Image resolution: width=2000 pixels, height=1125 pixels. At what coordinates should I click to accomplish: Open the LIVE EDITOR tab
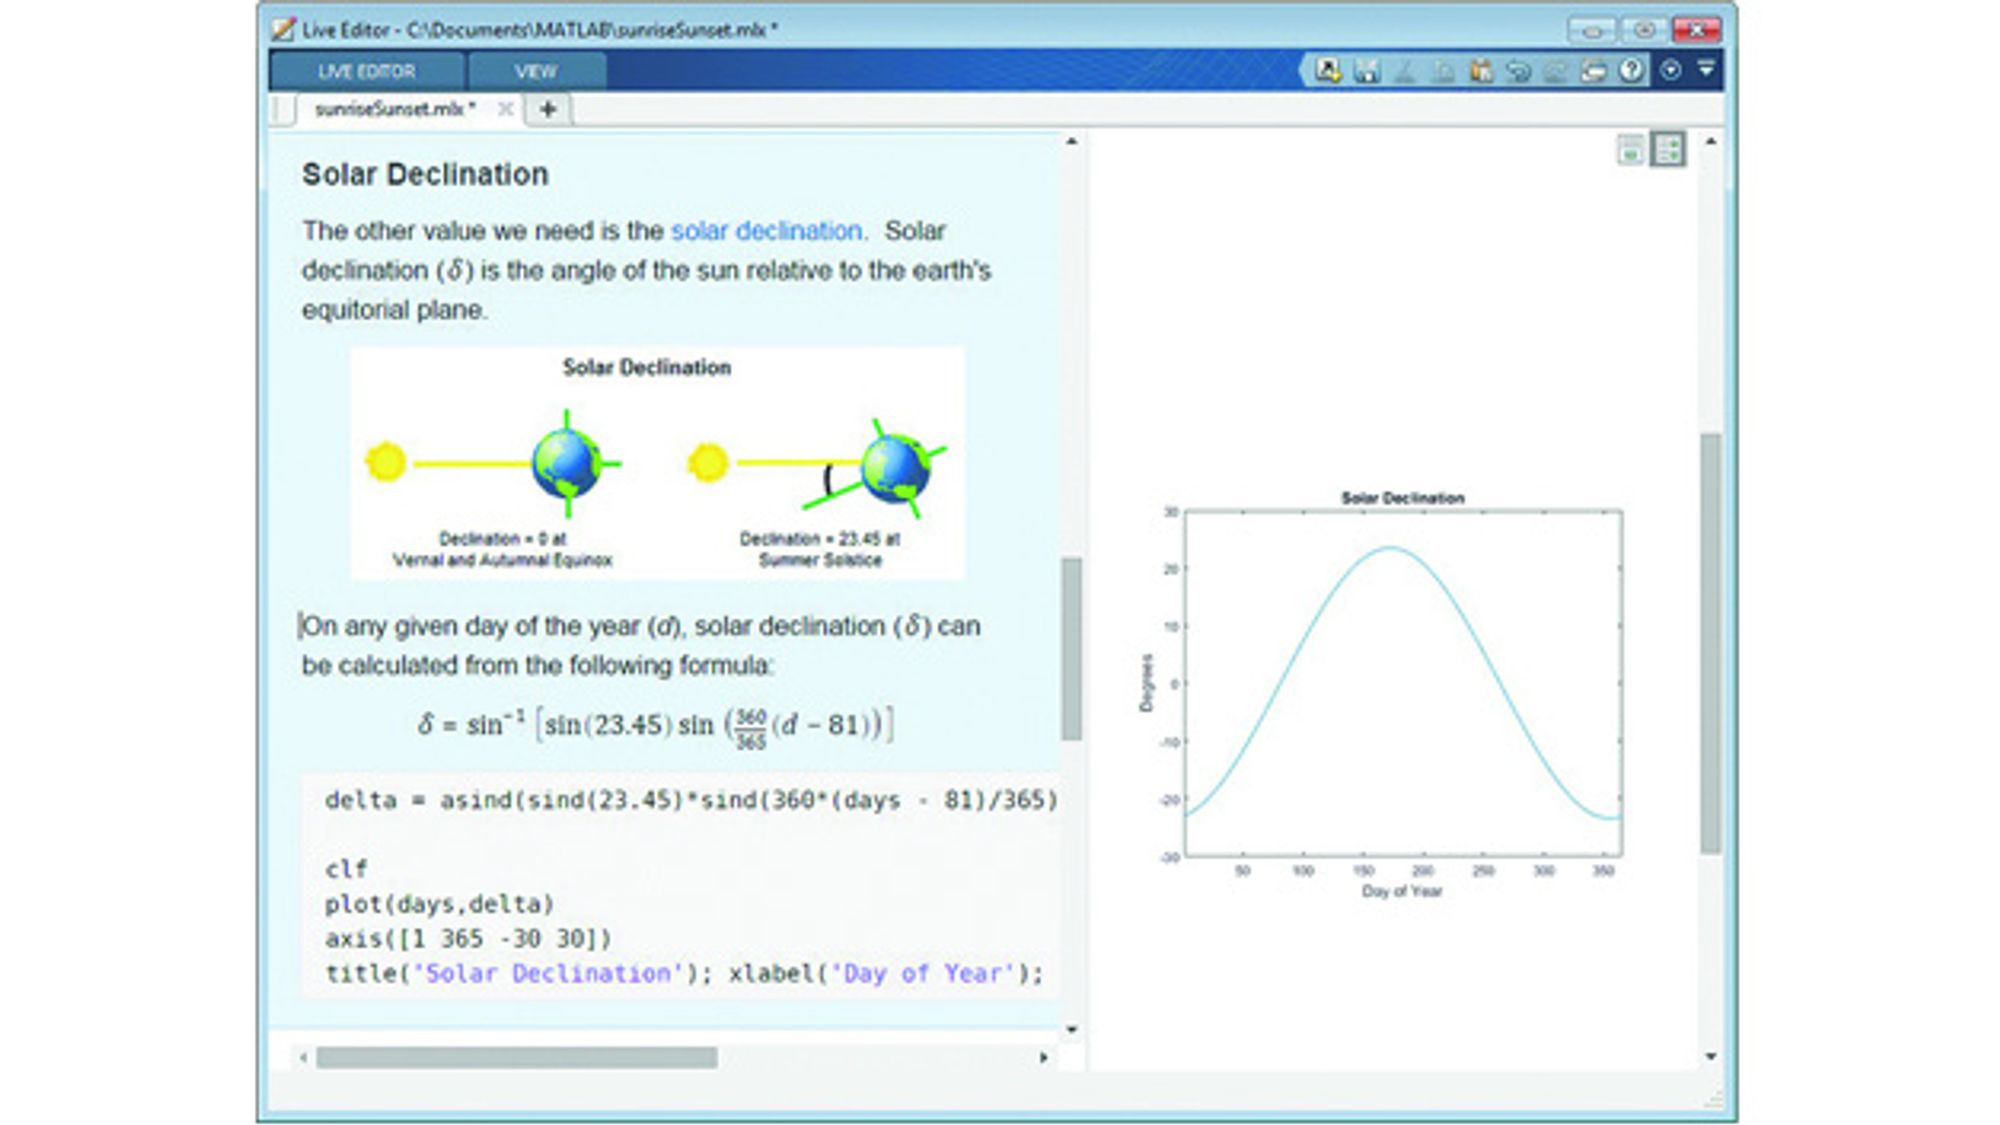coord(366,72)
